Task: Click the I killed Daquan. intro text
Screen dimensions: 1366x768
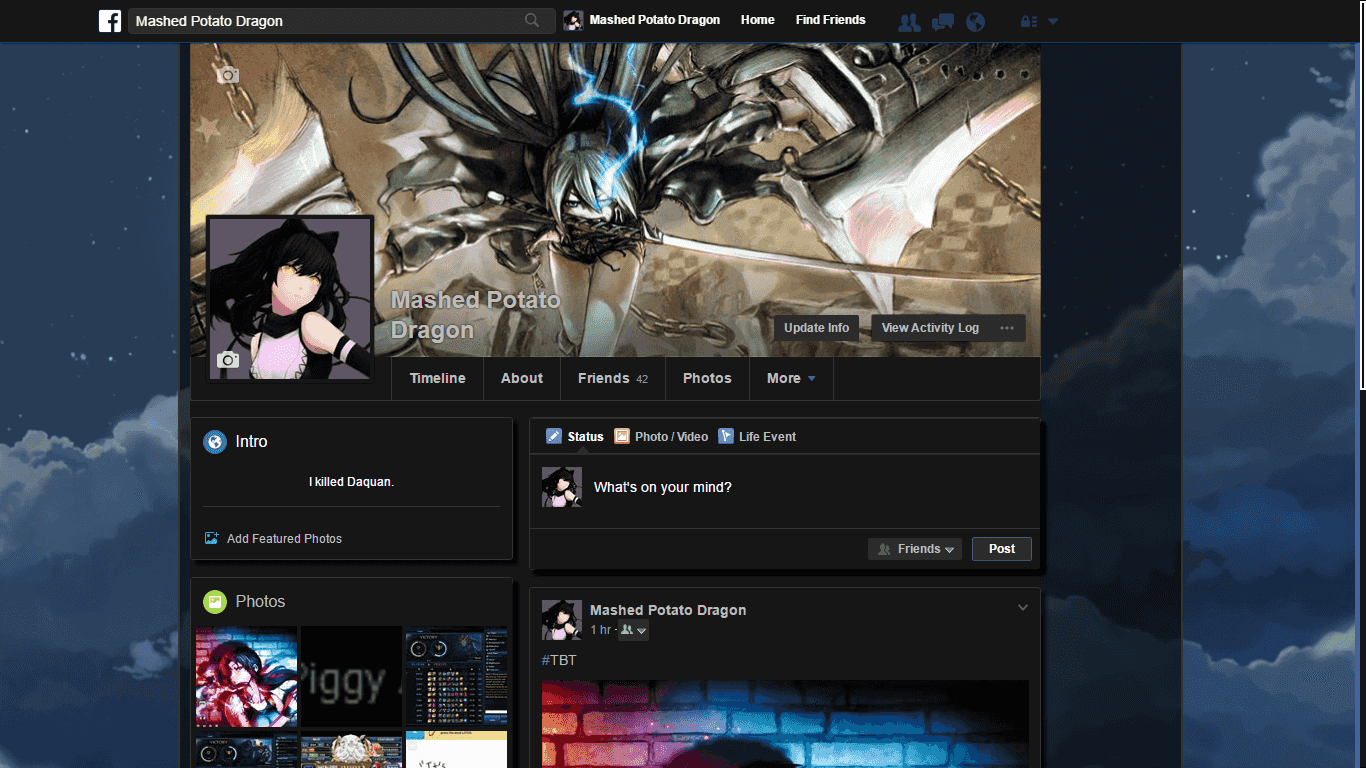Action: 351,482
